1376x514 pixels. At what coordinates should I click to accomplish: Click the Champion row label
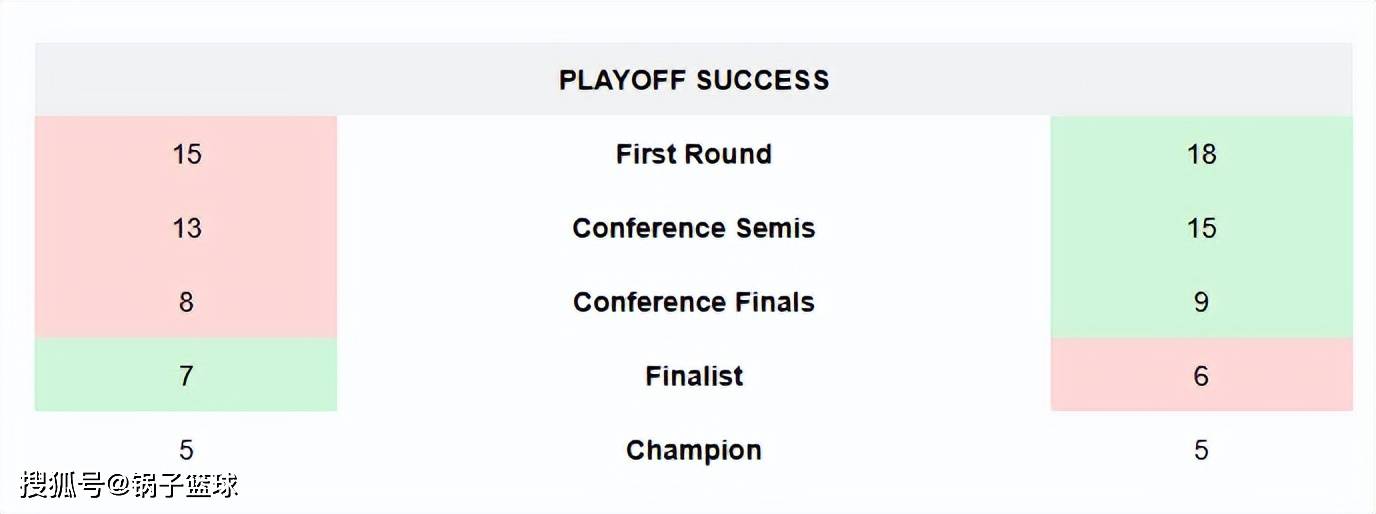(694, 450)
